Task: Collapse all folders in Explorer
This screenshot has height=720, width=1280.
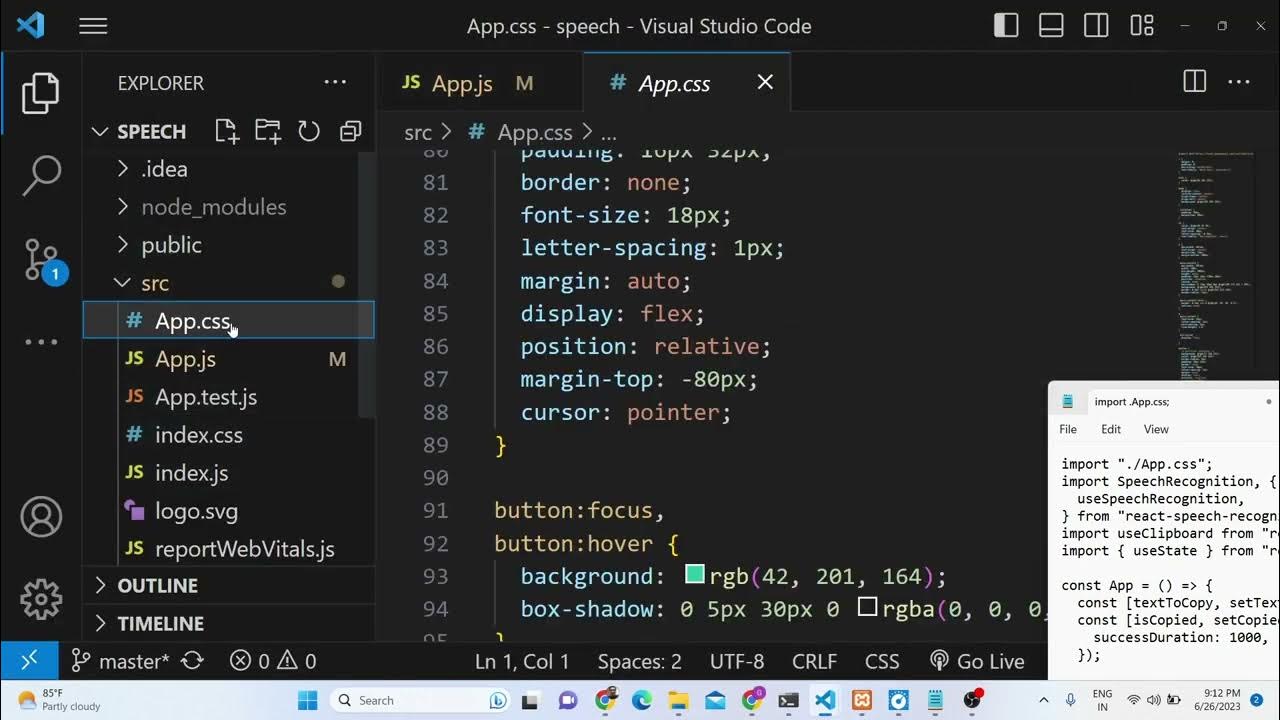Action: [x=350, y=131]
